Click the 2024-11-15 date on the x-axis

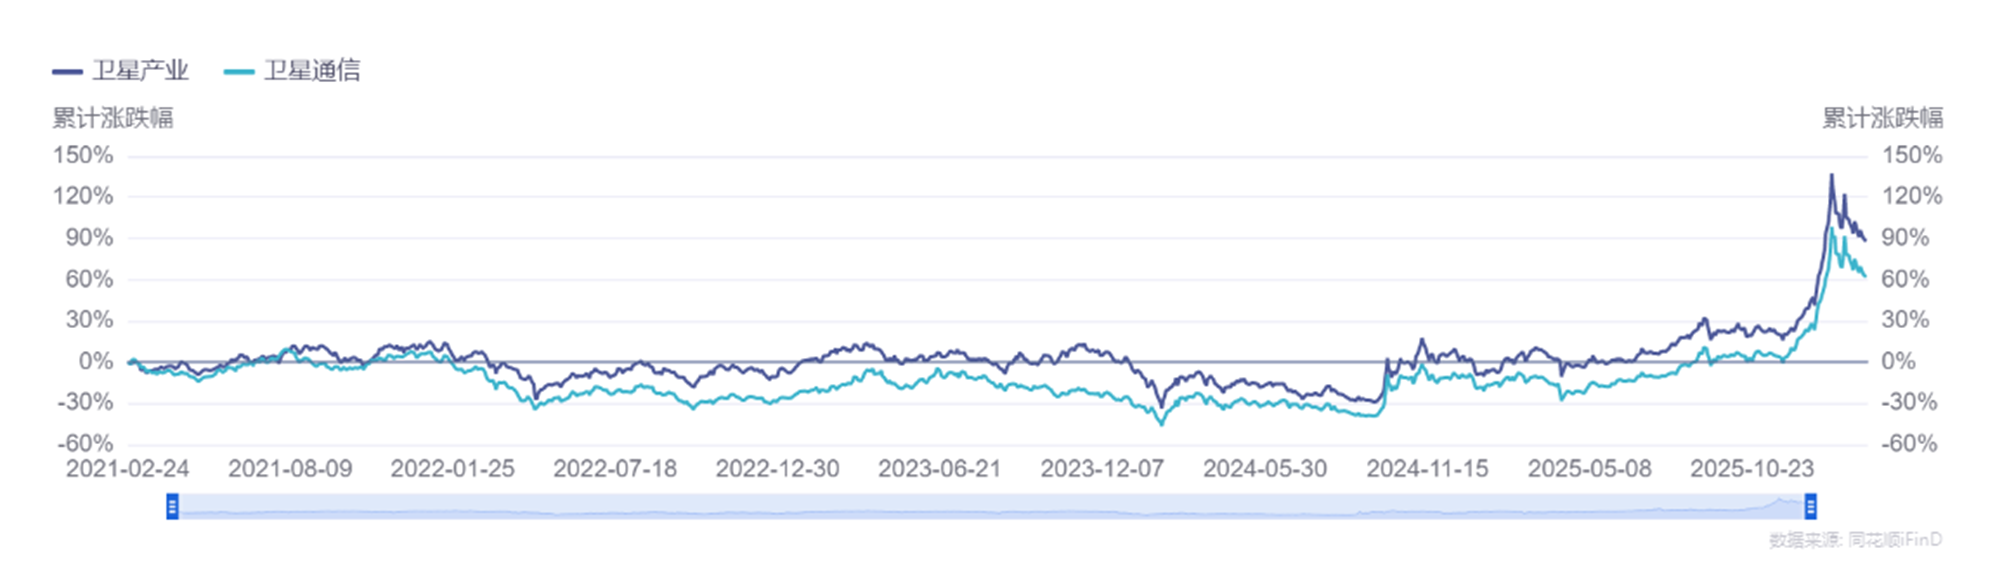click(x=1427, y=469)
